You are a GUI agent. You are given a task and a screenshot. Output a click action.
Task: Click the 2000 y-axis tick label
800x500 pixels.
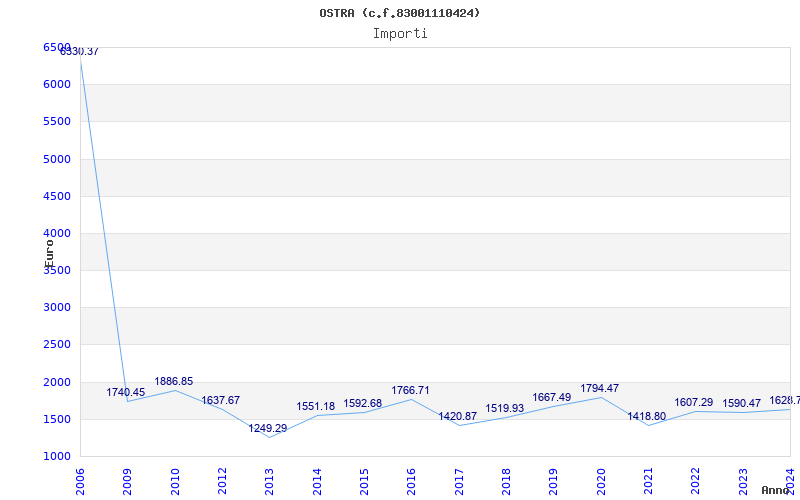(x=57, y=382)
